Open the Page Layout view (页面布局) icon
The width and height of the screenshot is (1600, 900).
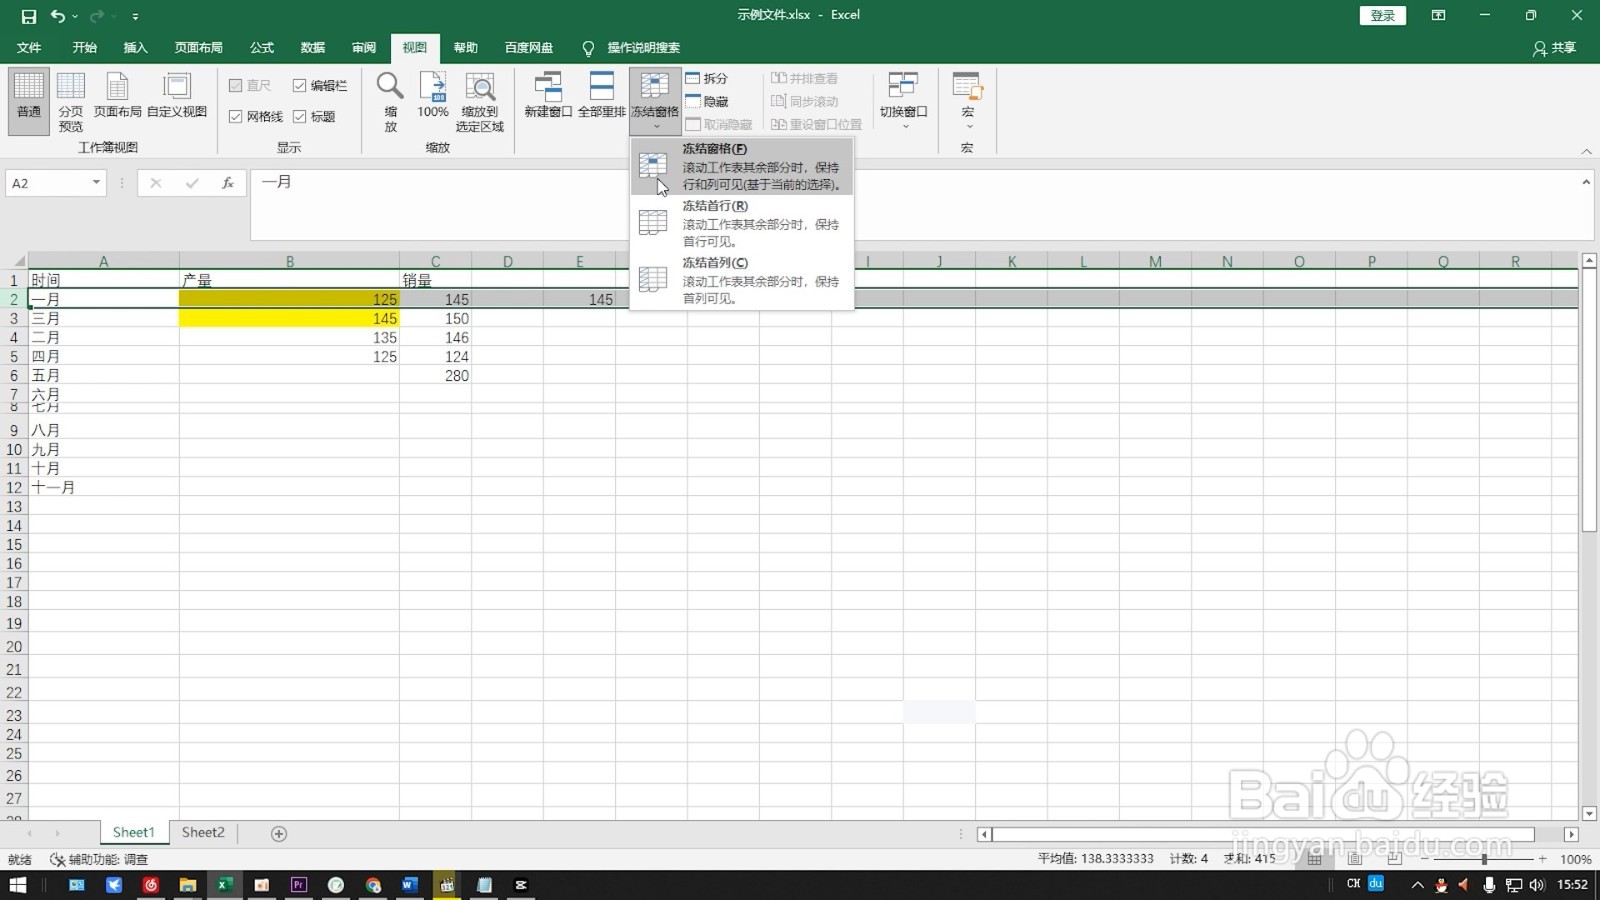[118, 96]
